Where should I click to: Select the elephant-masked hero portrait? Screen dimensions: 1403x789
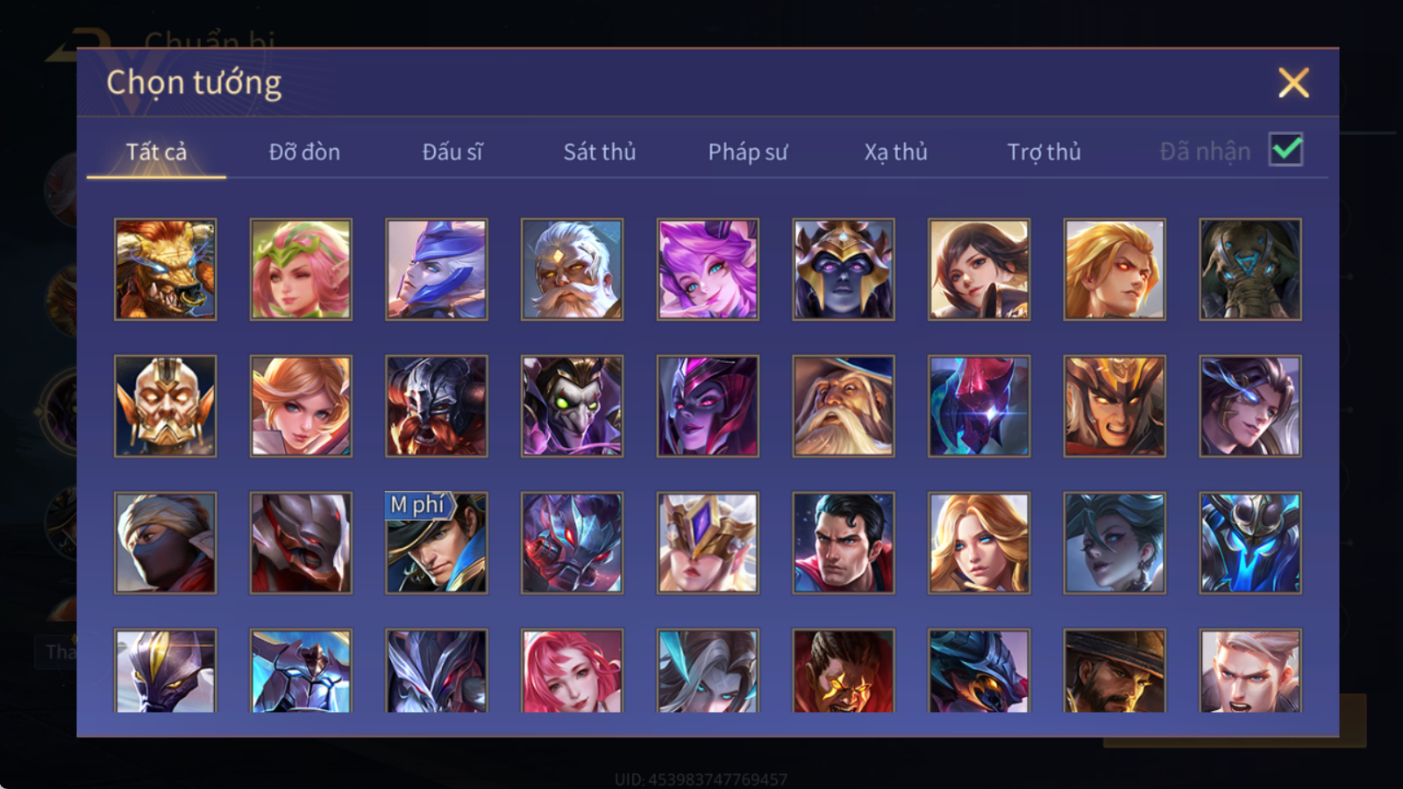(x=1250, y=270)
